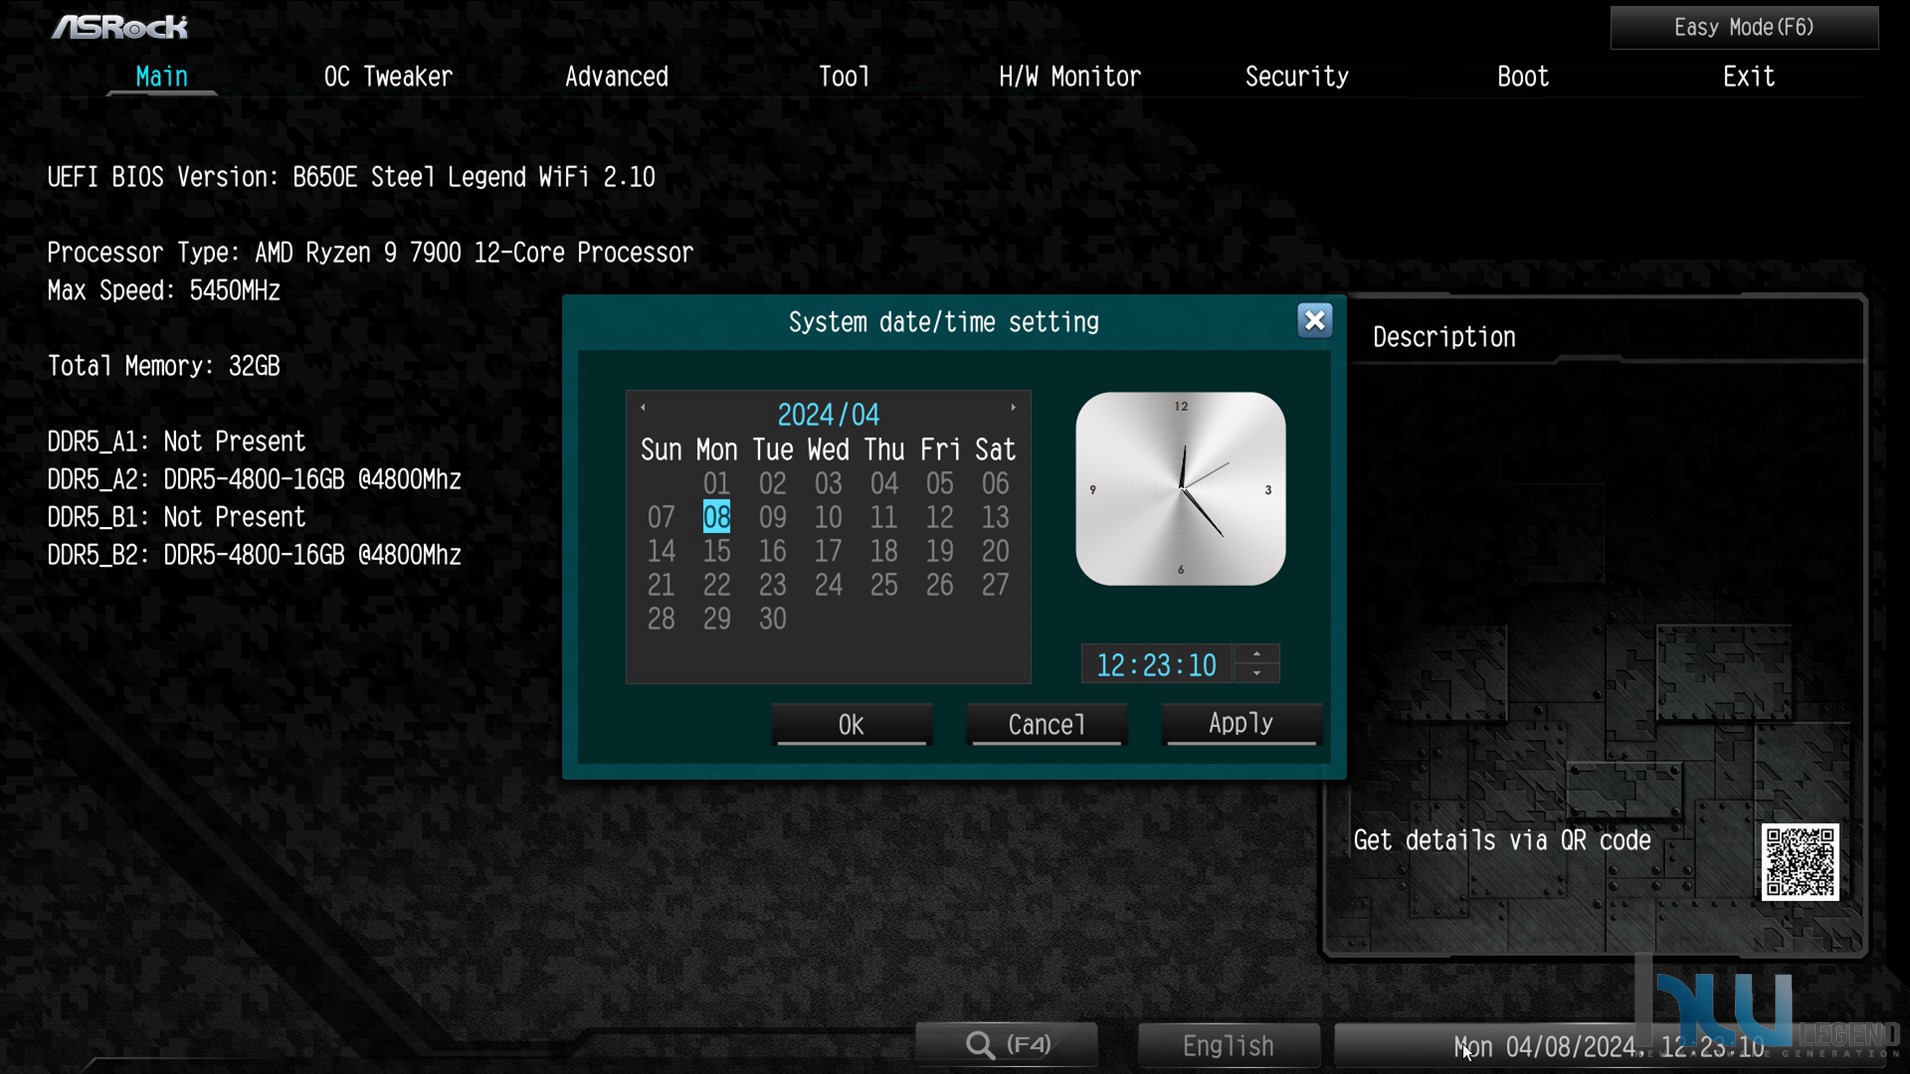Screen dimensions: 1910x1074
Task: Select calendar day 23
Action: pyautogui.click(x=772, y=586)
